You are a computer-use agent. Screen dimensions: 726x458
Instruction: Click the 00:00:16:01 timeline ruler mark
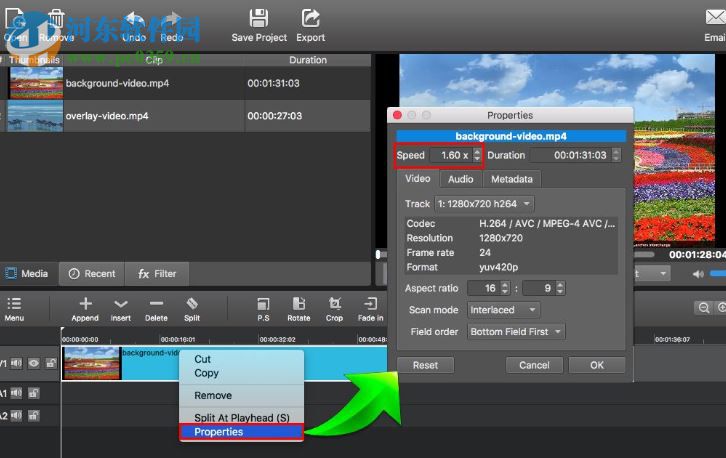click(x=178, y=339)
